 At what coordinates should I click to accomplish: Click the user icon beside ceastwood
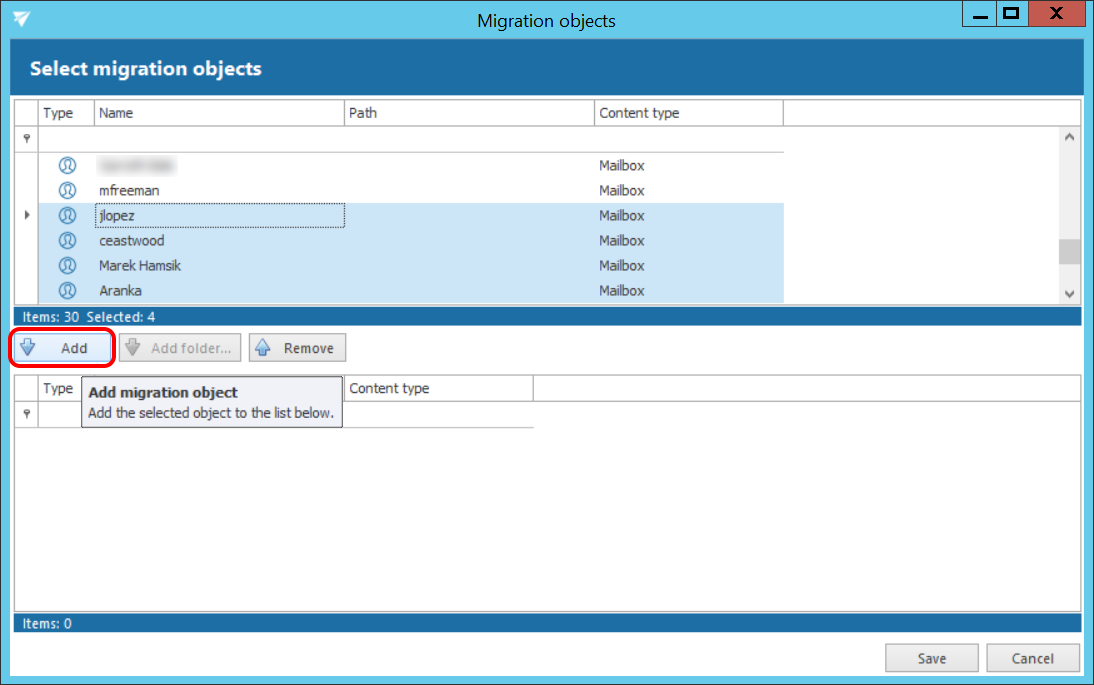tap(67, 240)
